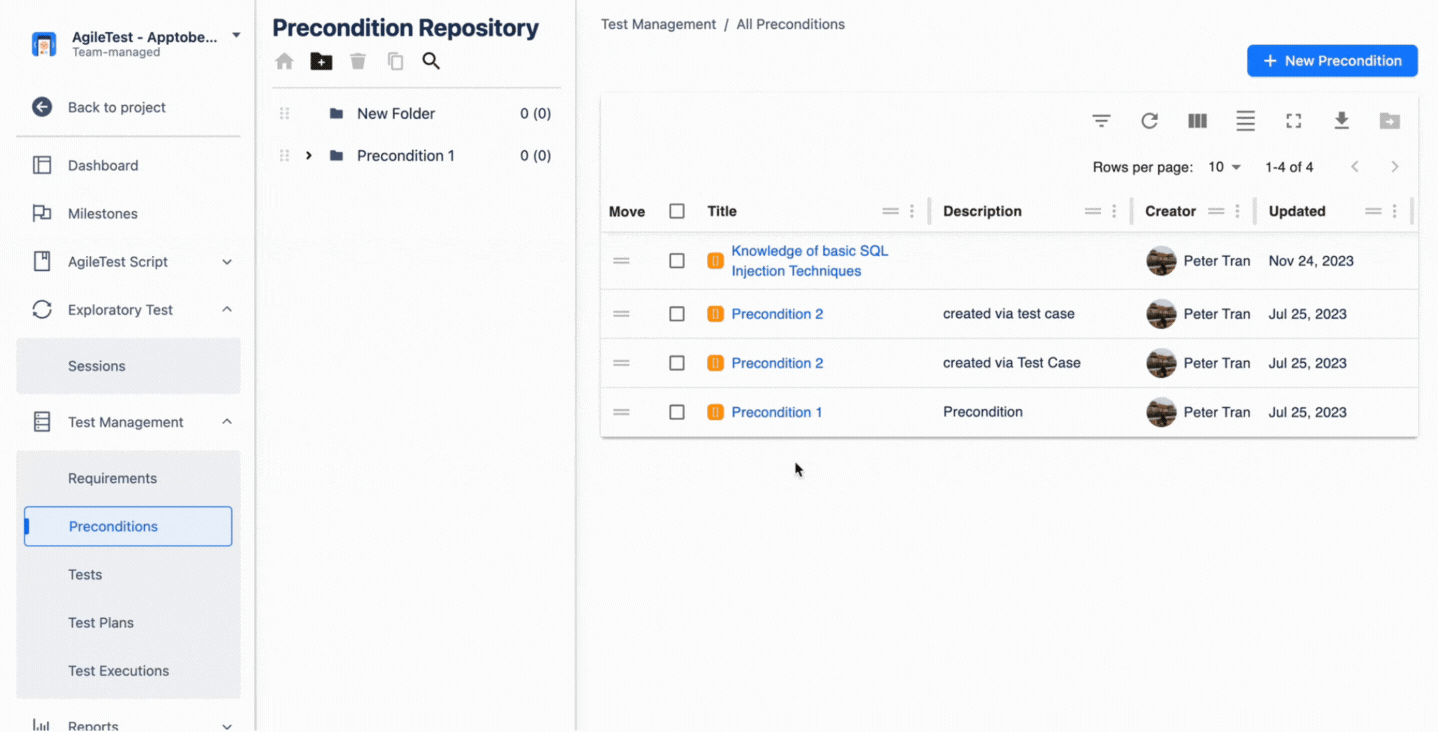The height and width of the screenshot is (732, 1438).
Task: Click the download export icon
Action: (x=1341, y=121)
